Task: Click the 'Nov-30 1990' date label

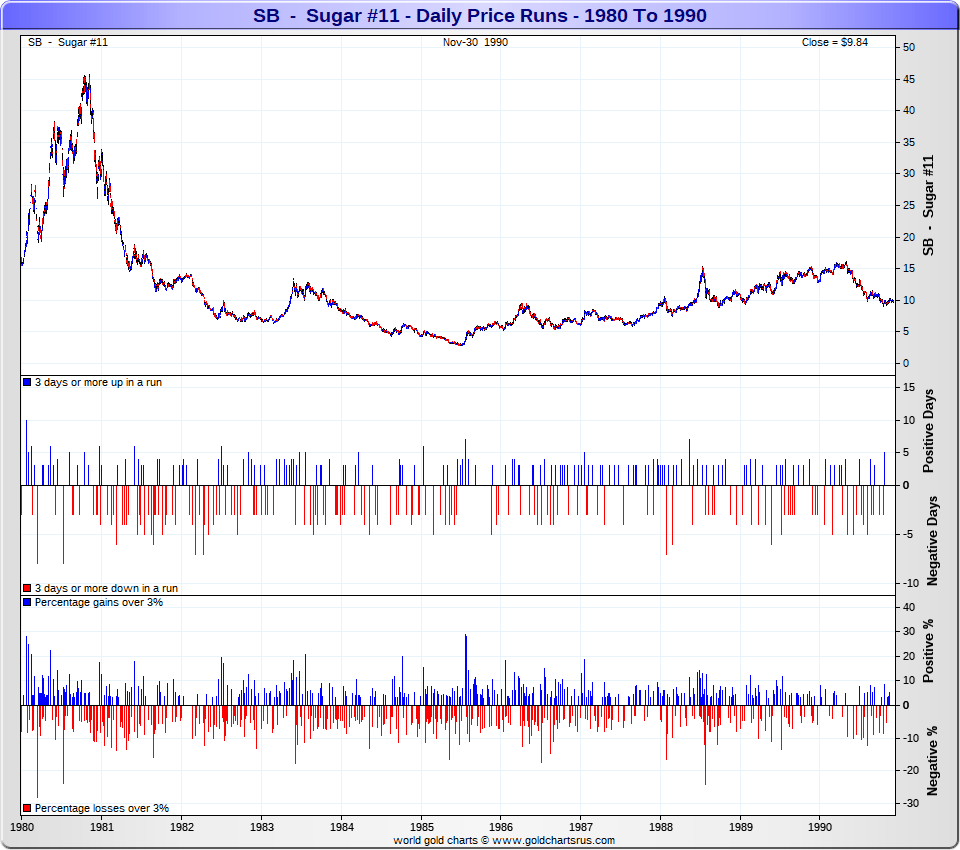Action: (475, 42)
